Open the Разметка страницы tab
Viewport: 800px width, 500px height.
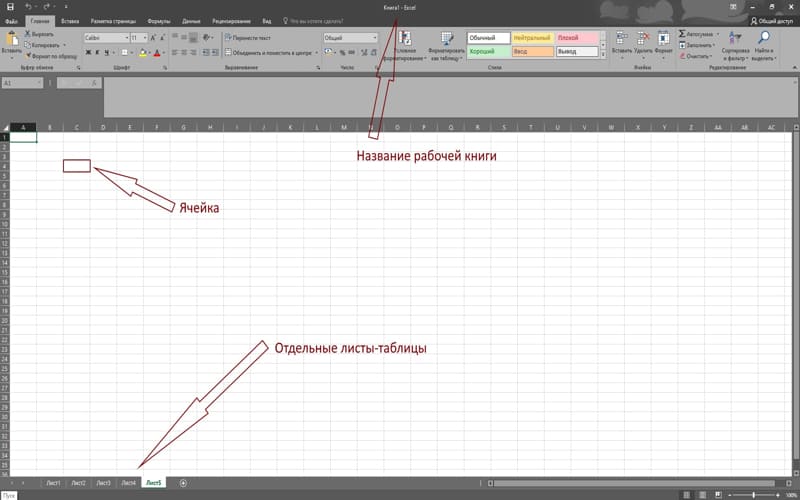113,21
